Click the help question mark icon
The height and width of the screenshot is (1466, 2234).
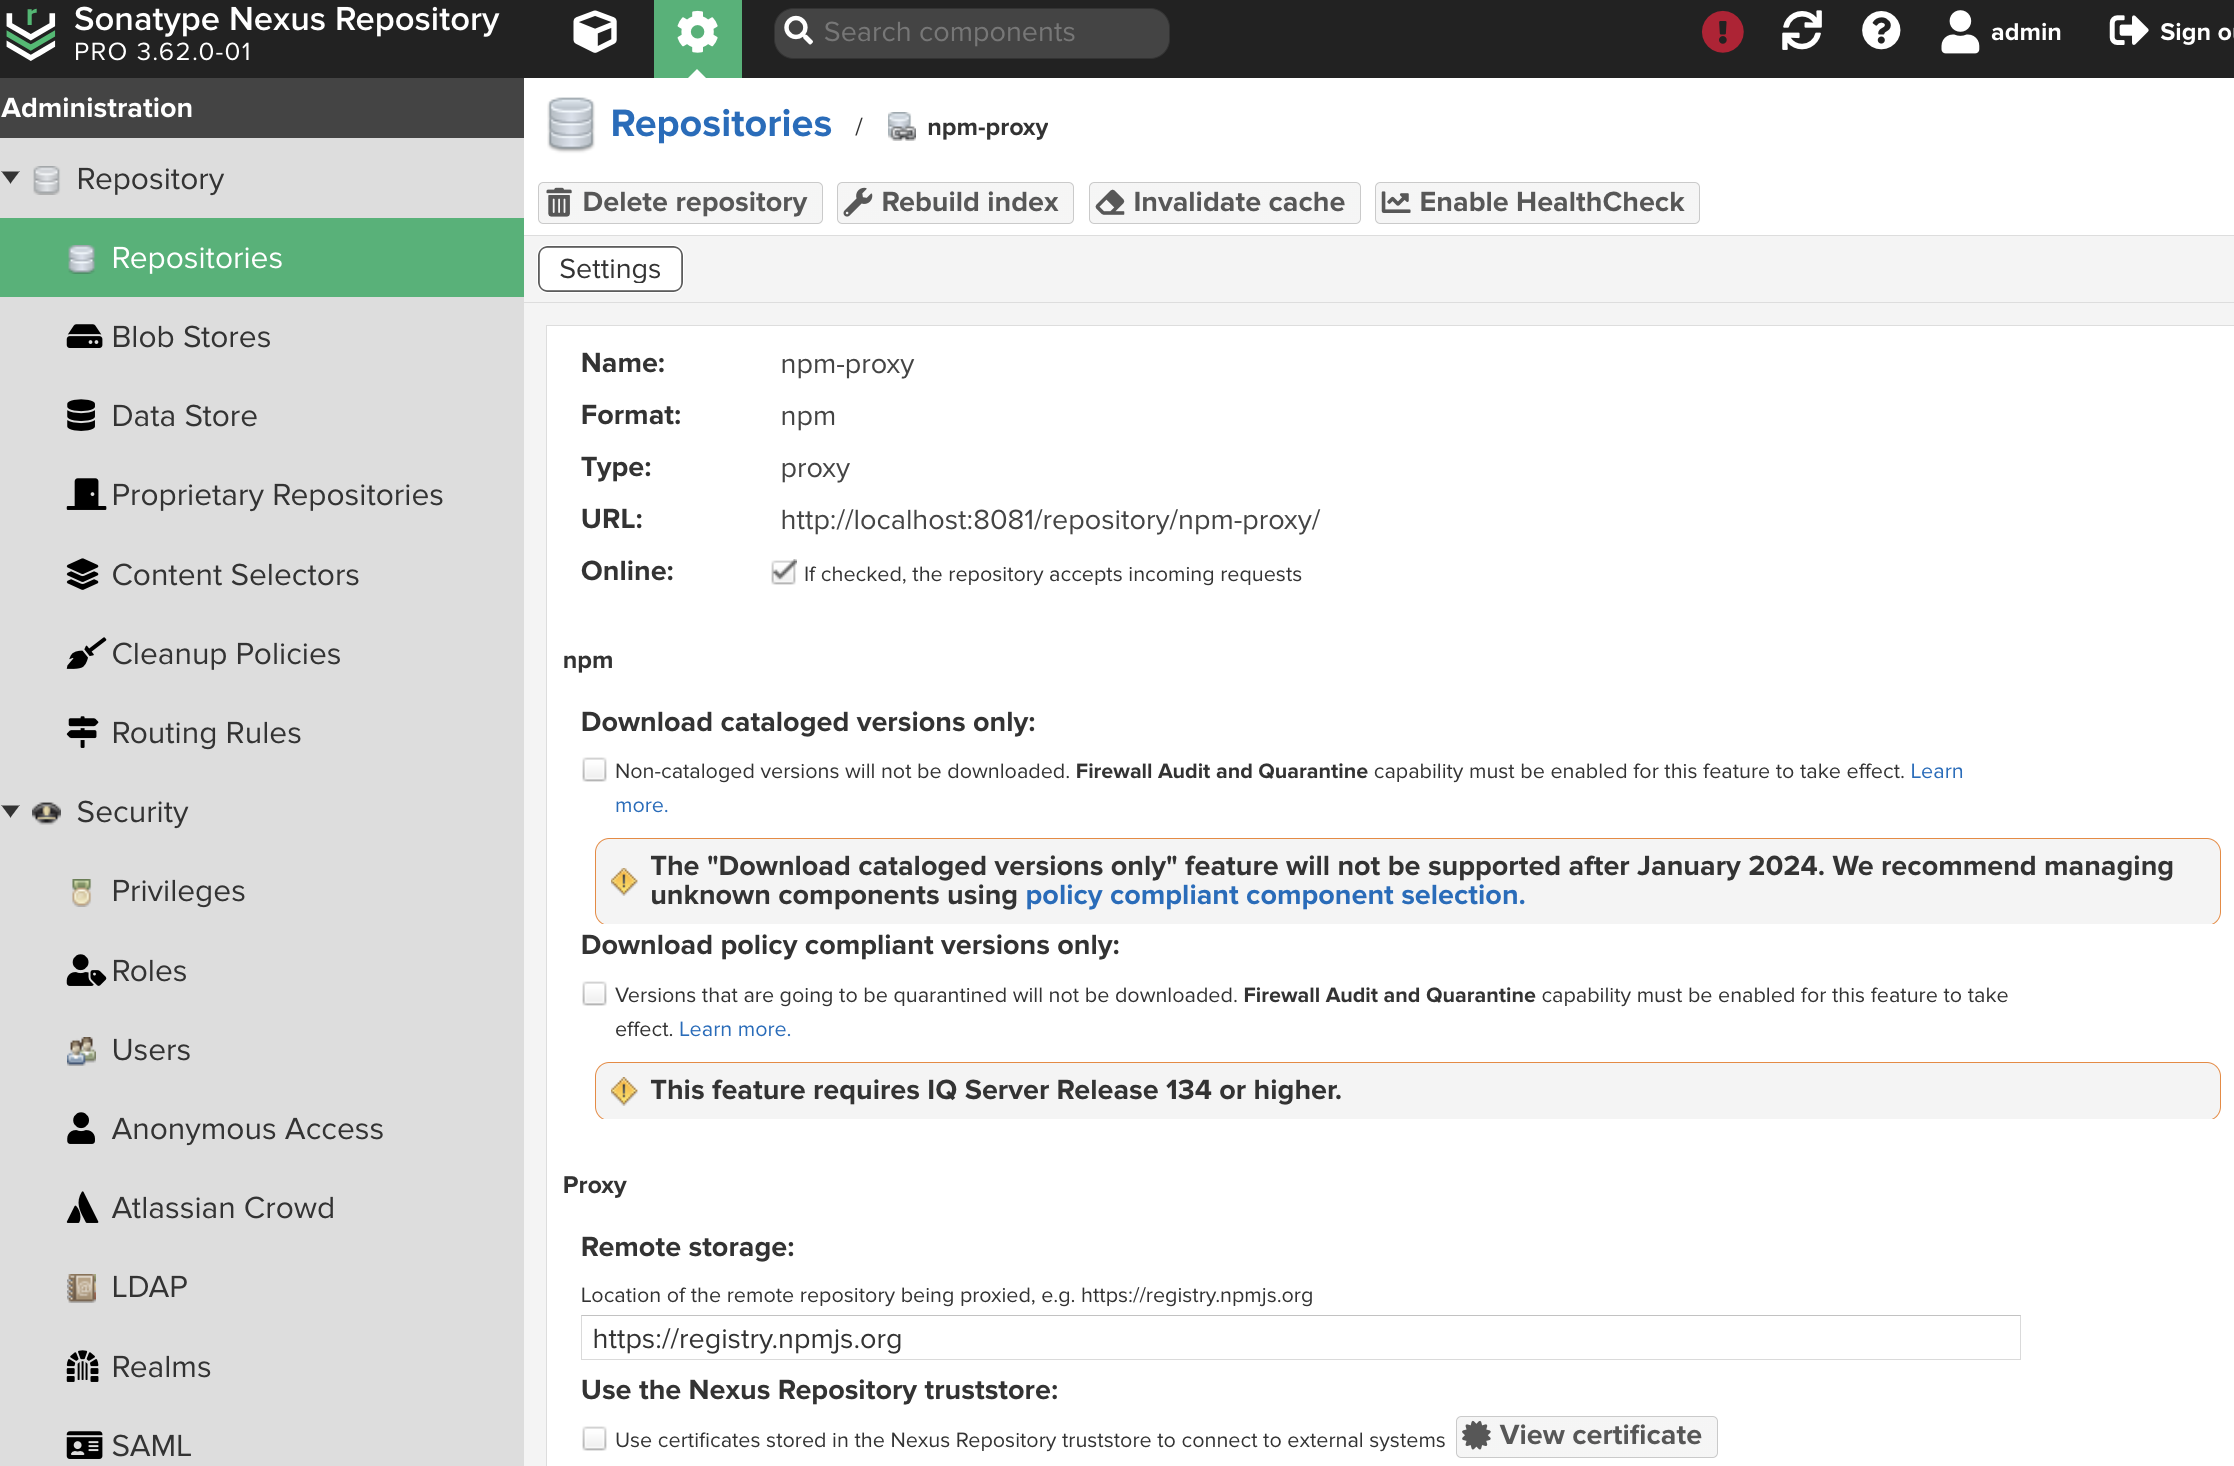click(x=1881, y=31)
